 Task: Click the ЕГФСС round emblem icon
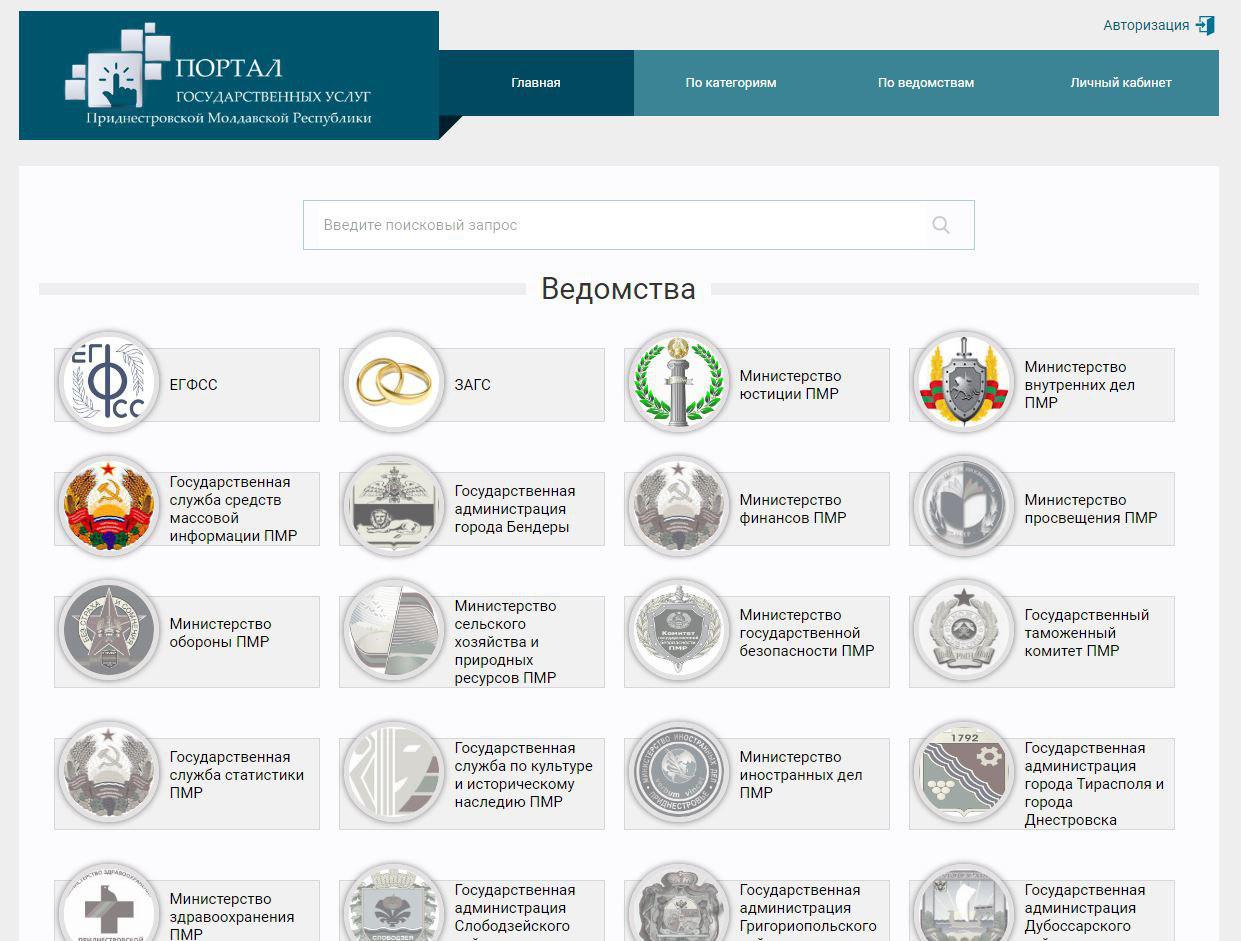click(108, 383)
